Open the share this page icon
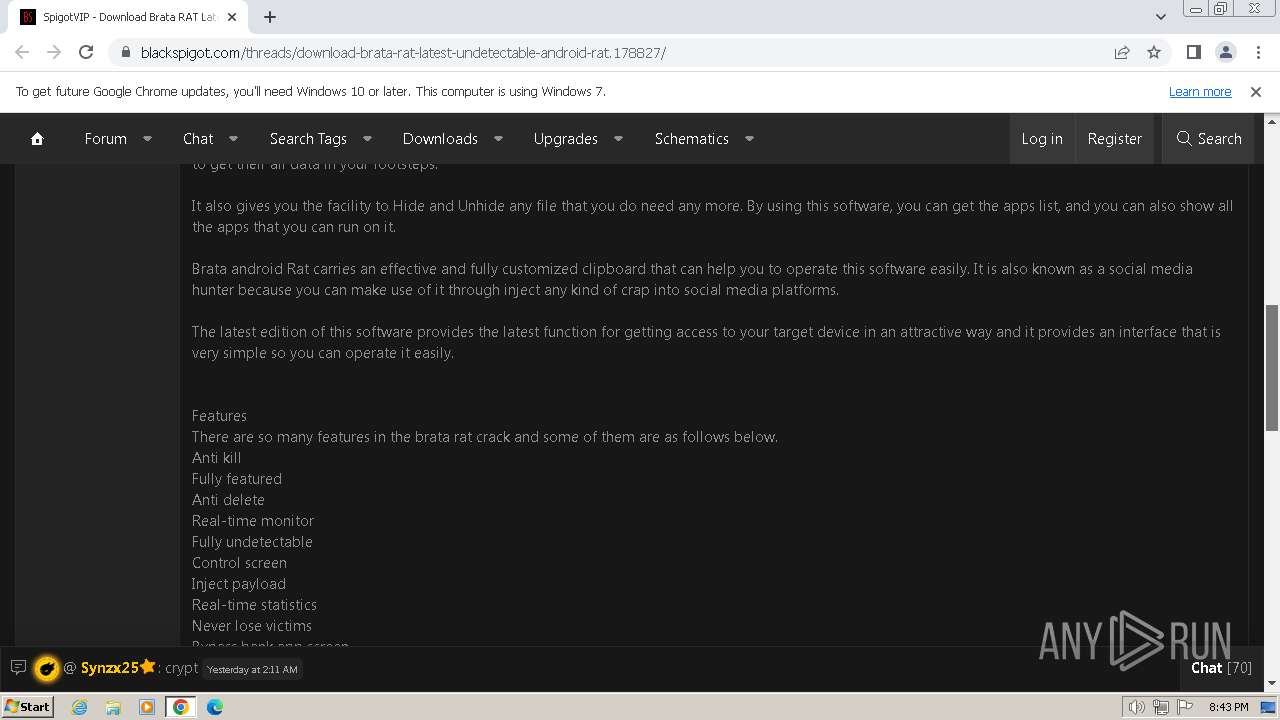1280x720 pixels. tap(1122, 52)
